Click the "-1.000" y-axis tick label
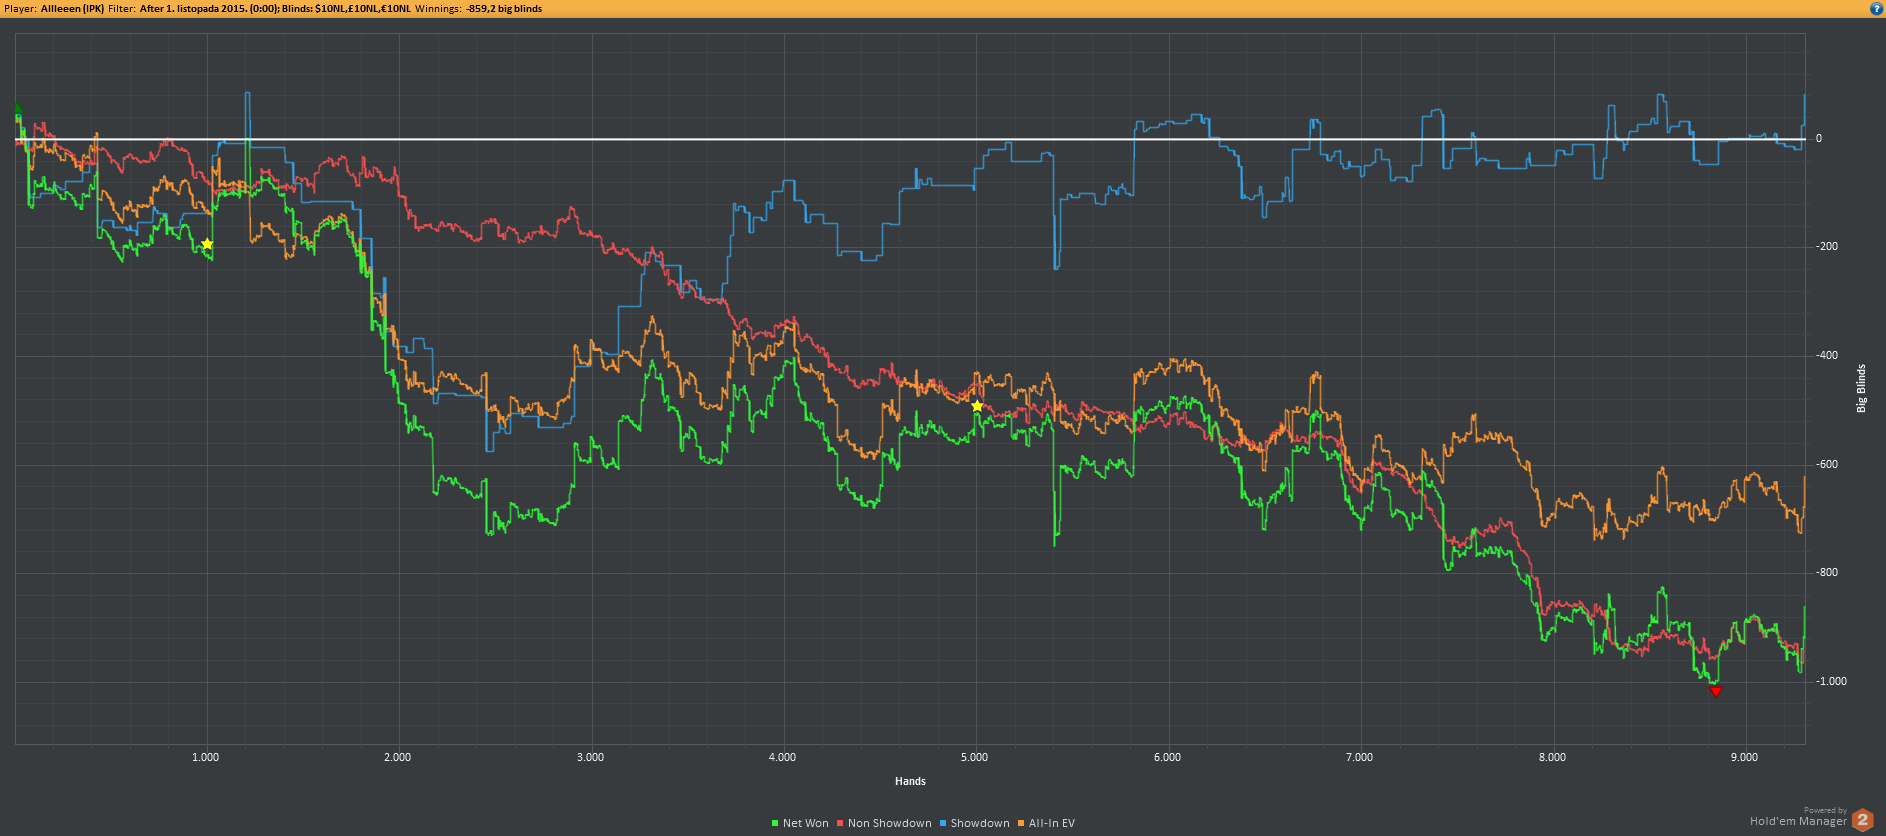1886x836 pixels. (1831, 681)
